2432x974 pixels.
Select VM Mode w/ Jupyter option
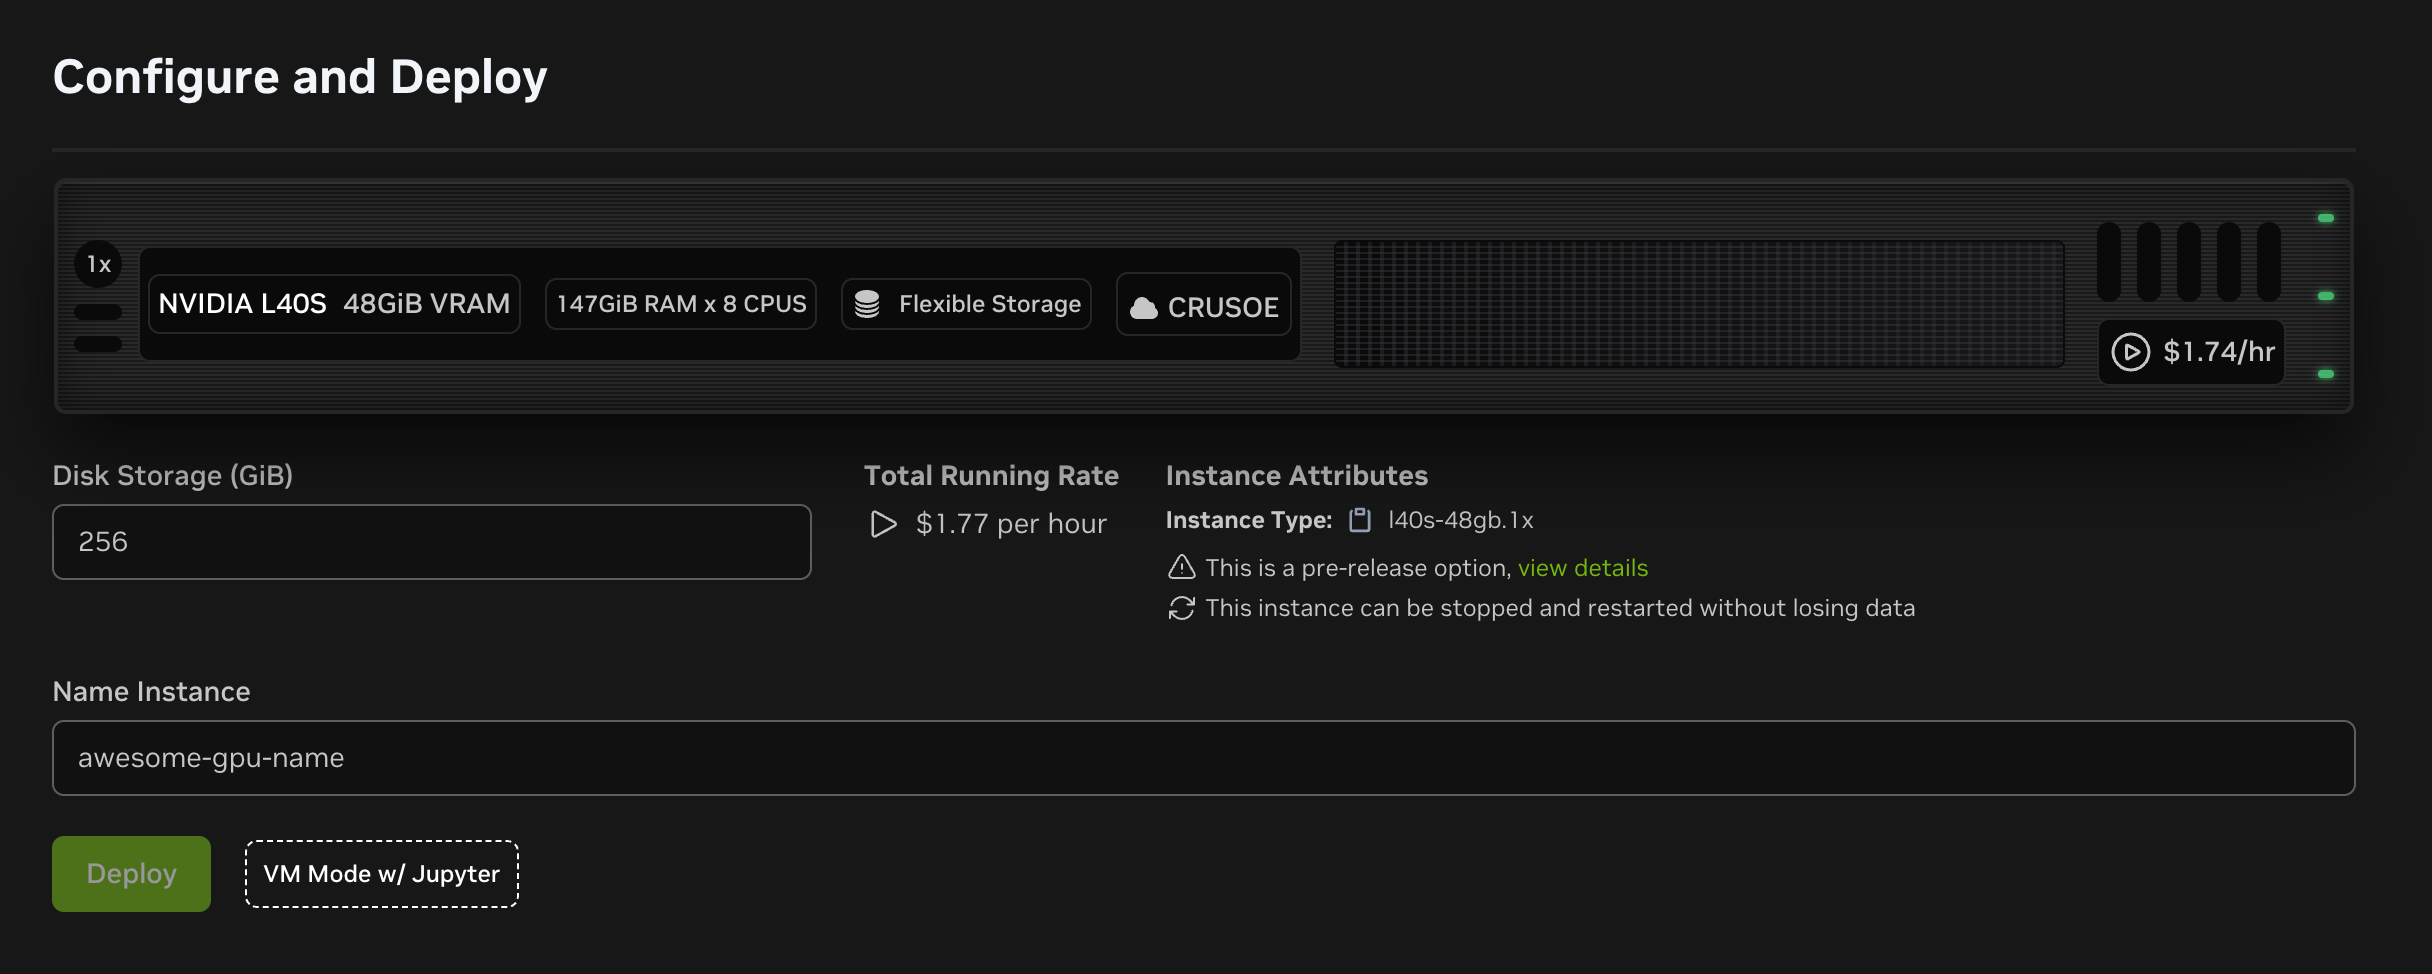381,873
